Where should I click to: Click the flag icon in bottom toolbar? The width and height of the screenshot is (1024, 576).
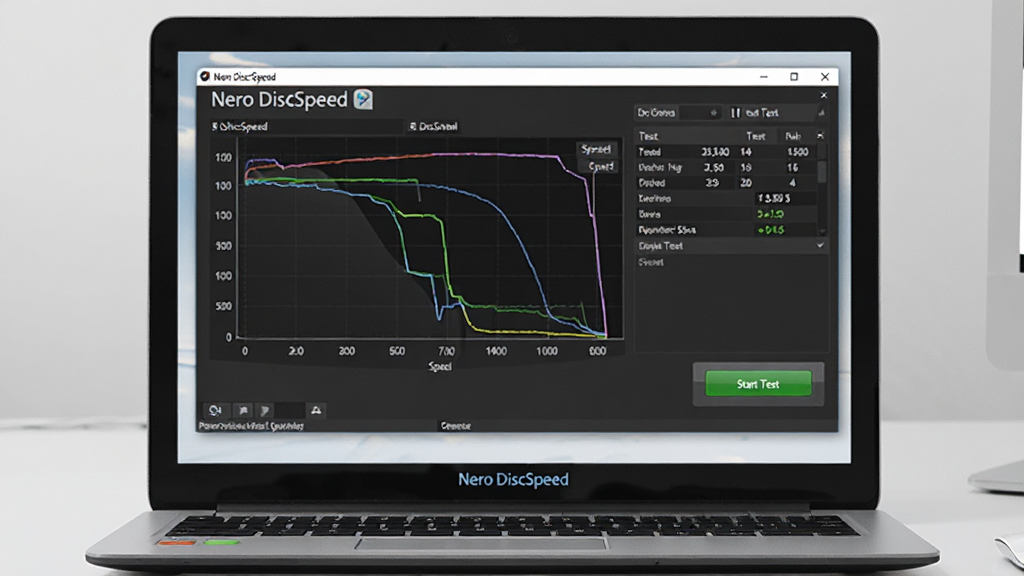pyautogui.click(x=243, y=410)
